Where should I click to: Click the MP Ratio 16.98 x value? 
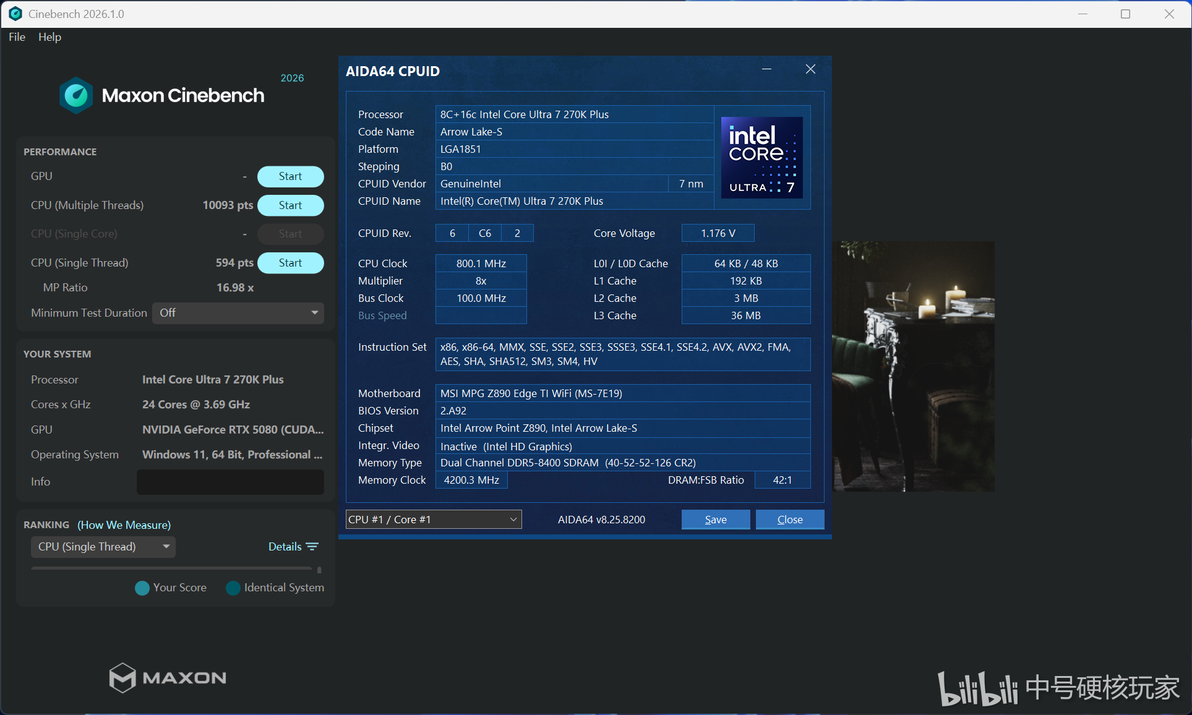(235, 288)
